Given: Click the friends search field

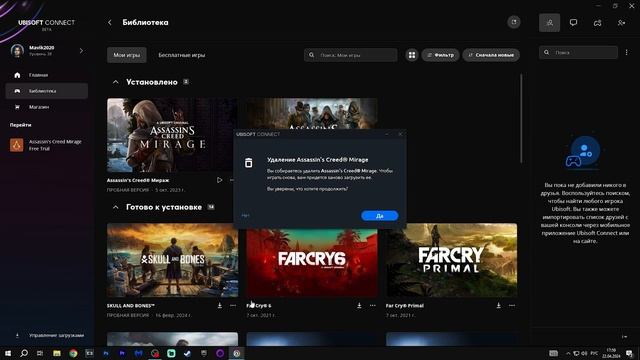Looking at the screenshot, I should point(578,53).
